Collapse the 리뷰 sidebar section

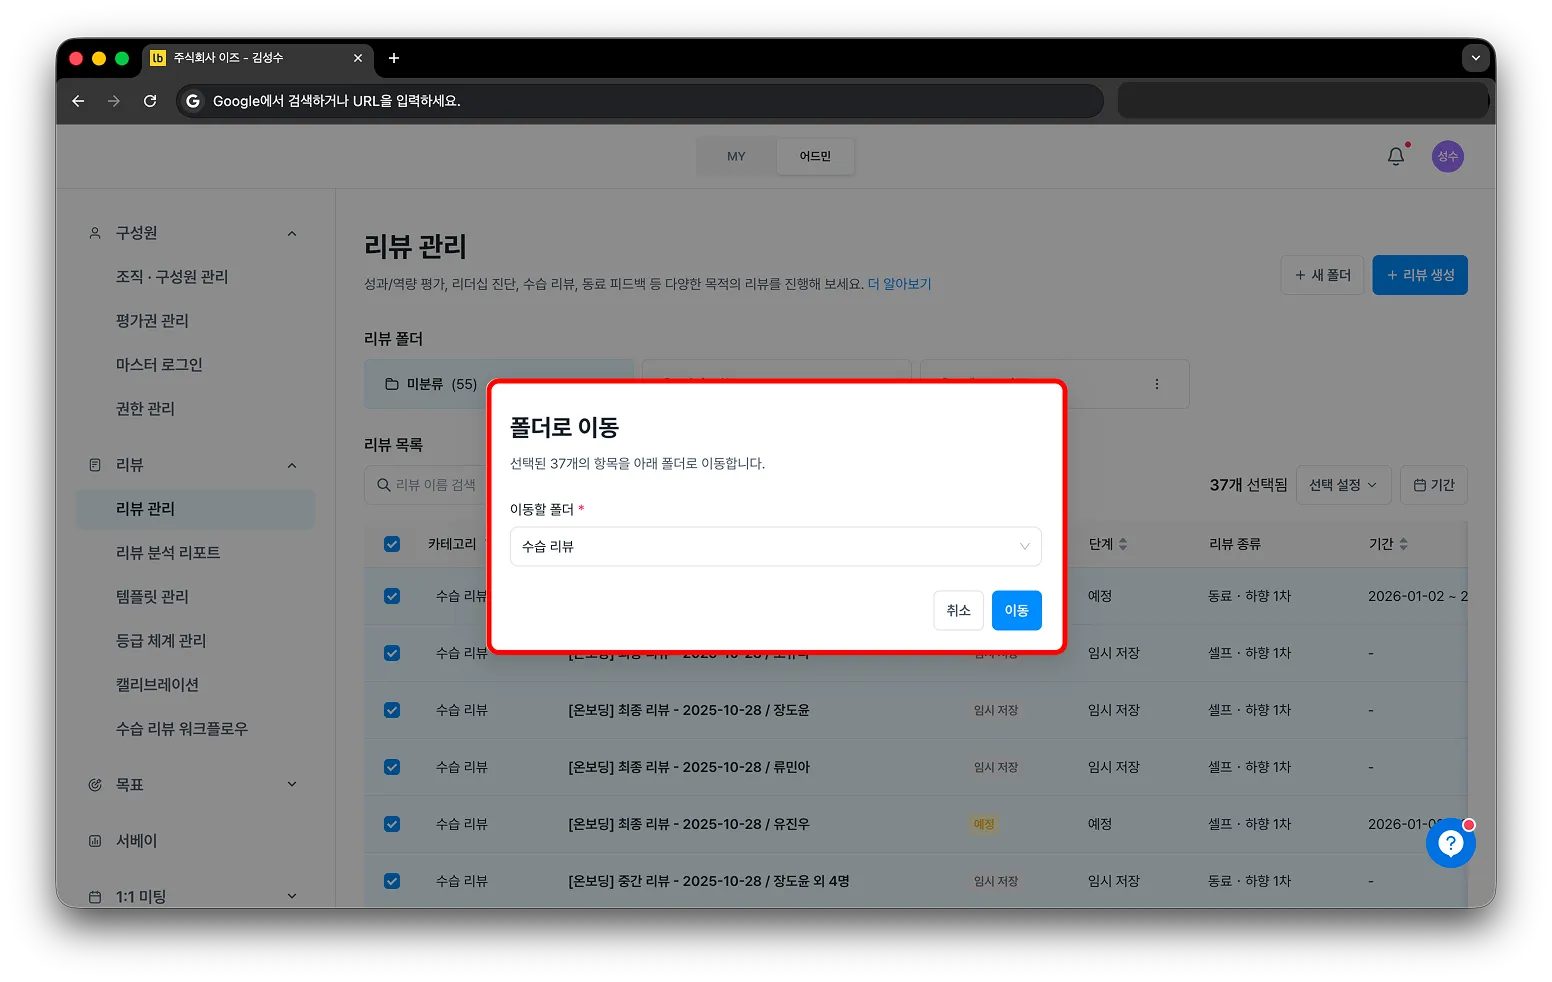tap(292, 465)
